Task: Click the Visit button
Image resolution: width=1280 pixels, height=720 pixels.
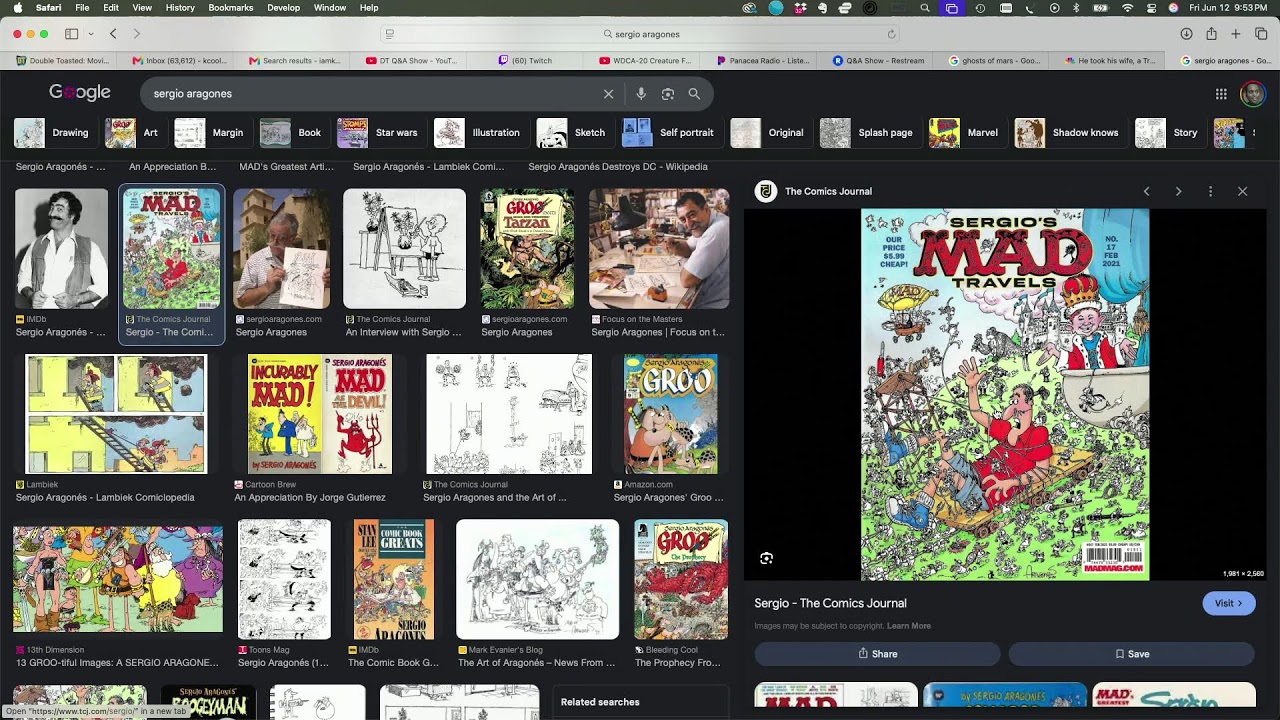Action: click(x=1229, y=603)
